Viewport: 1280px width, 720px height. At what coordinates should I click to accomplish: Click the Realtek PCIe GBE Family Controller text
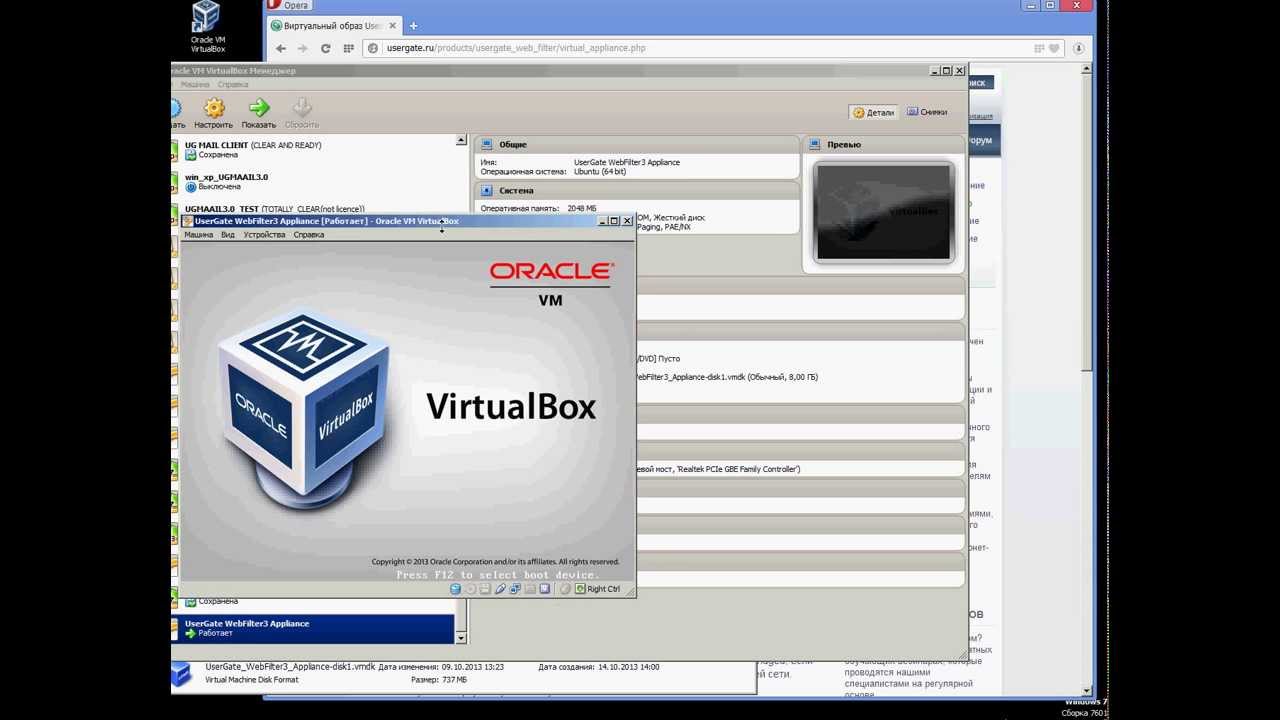tap(738, 469)
